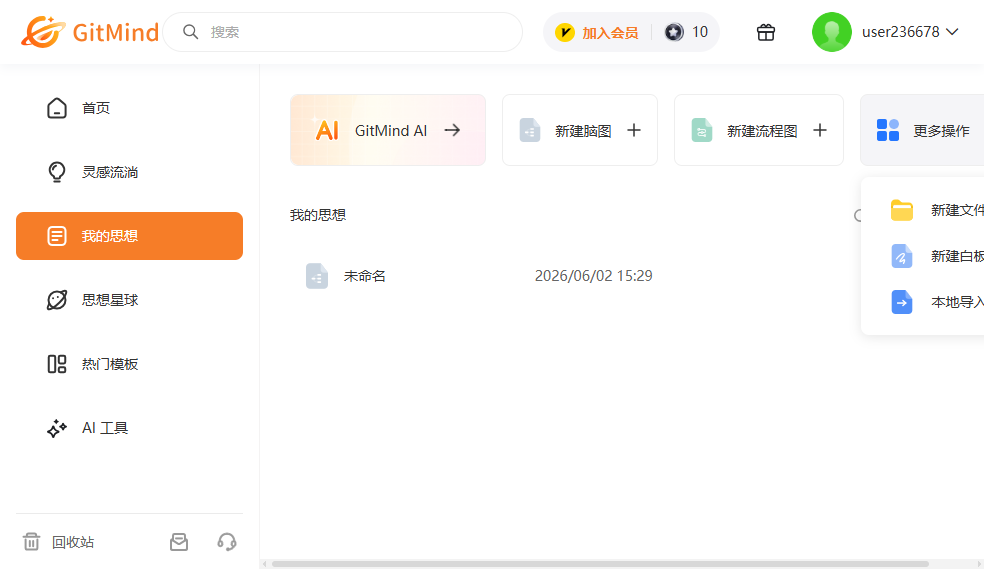The image size is (984, 569).
Task: Click the yellow VIP badge icon
Action: 564,32
